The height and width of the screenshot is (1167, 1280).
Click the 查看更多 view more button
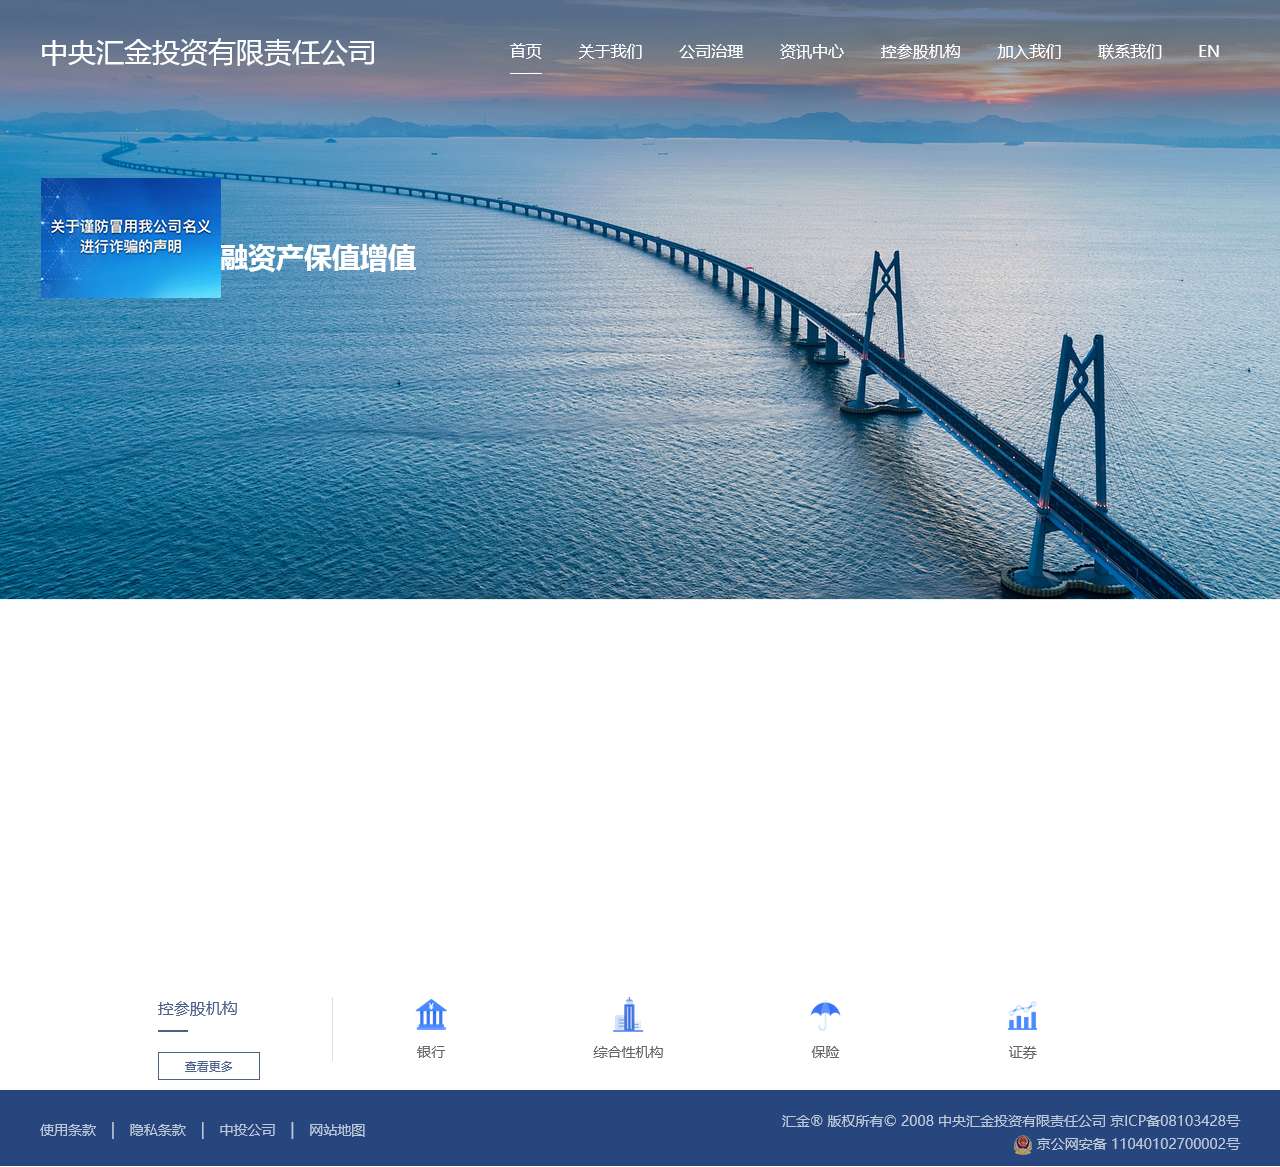[208, 1066]
